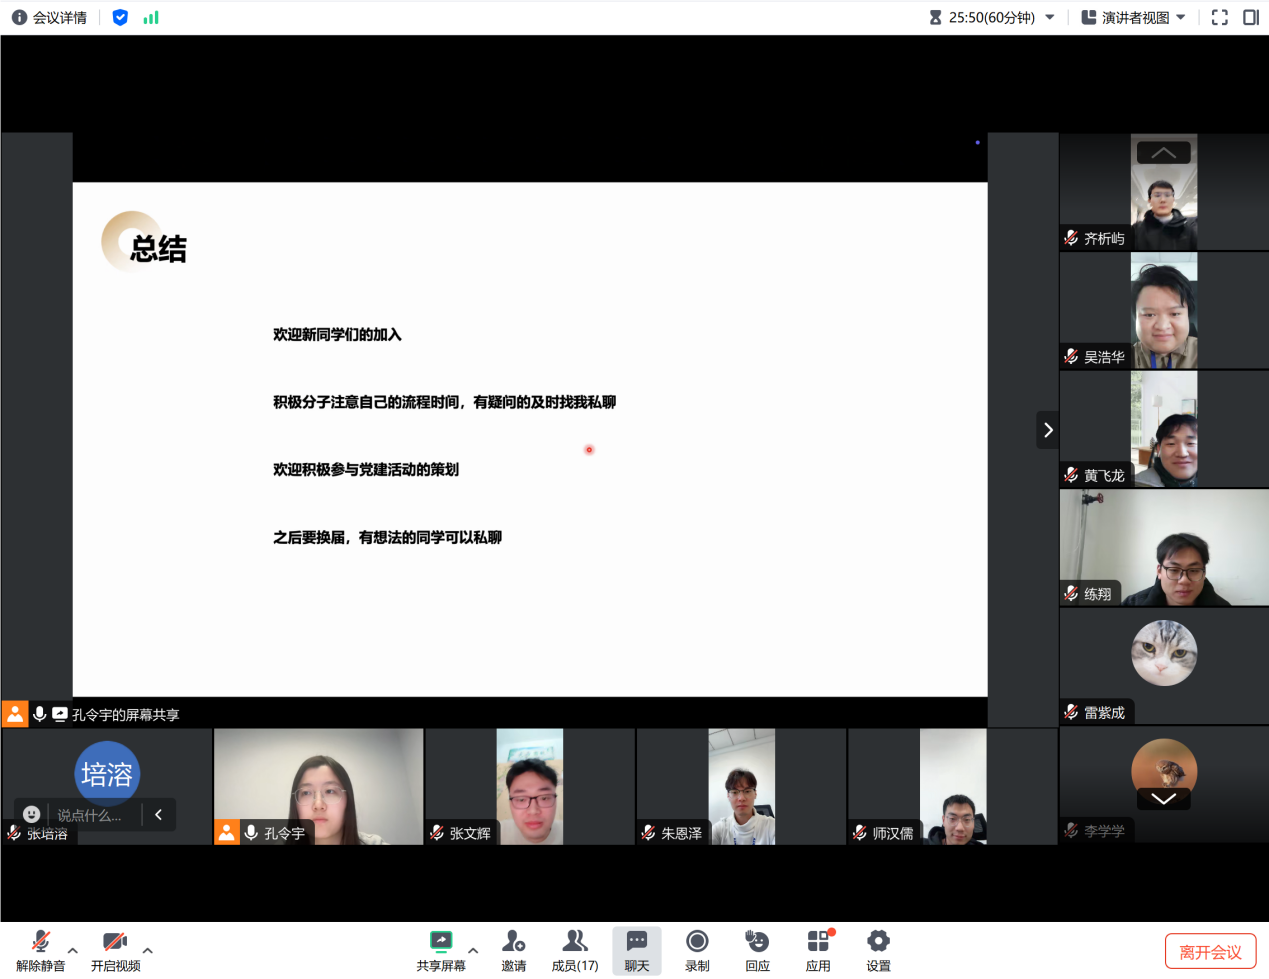Expand video options arrow beside 开启视频
The height and width of the screenshot is (979, 1269).
point(148,951)
